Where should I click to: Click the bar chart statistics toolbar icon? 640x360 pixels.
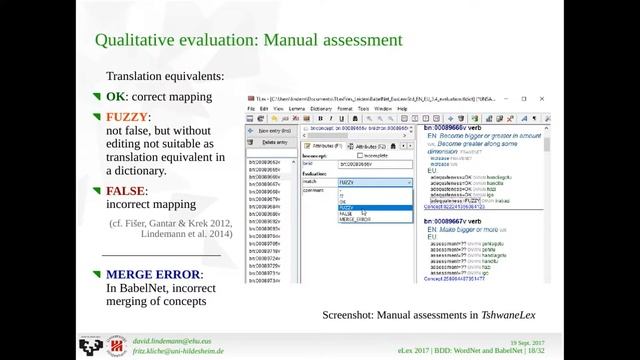pyautogui.click(x=489, y=119)
